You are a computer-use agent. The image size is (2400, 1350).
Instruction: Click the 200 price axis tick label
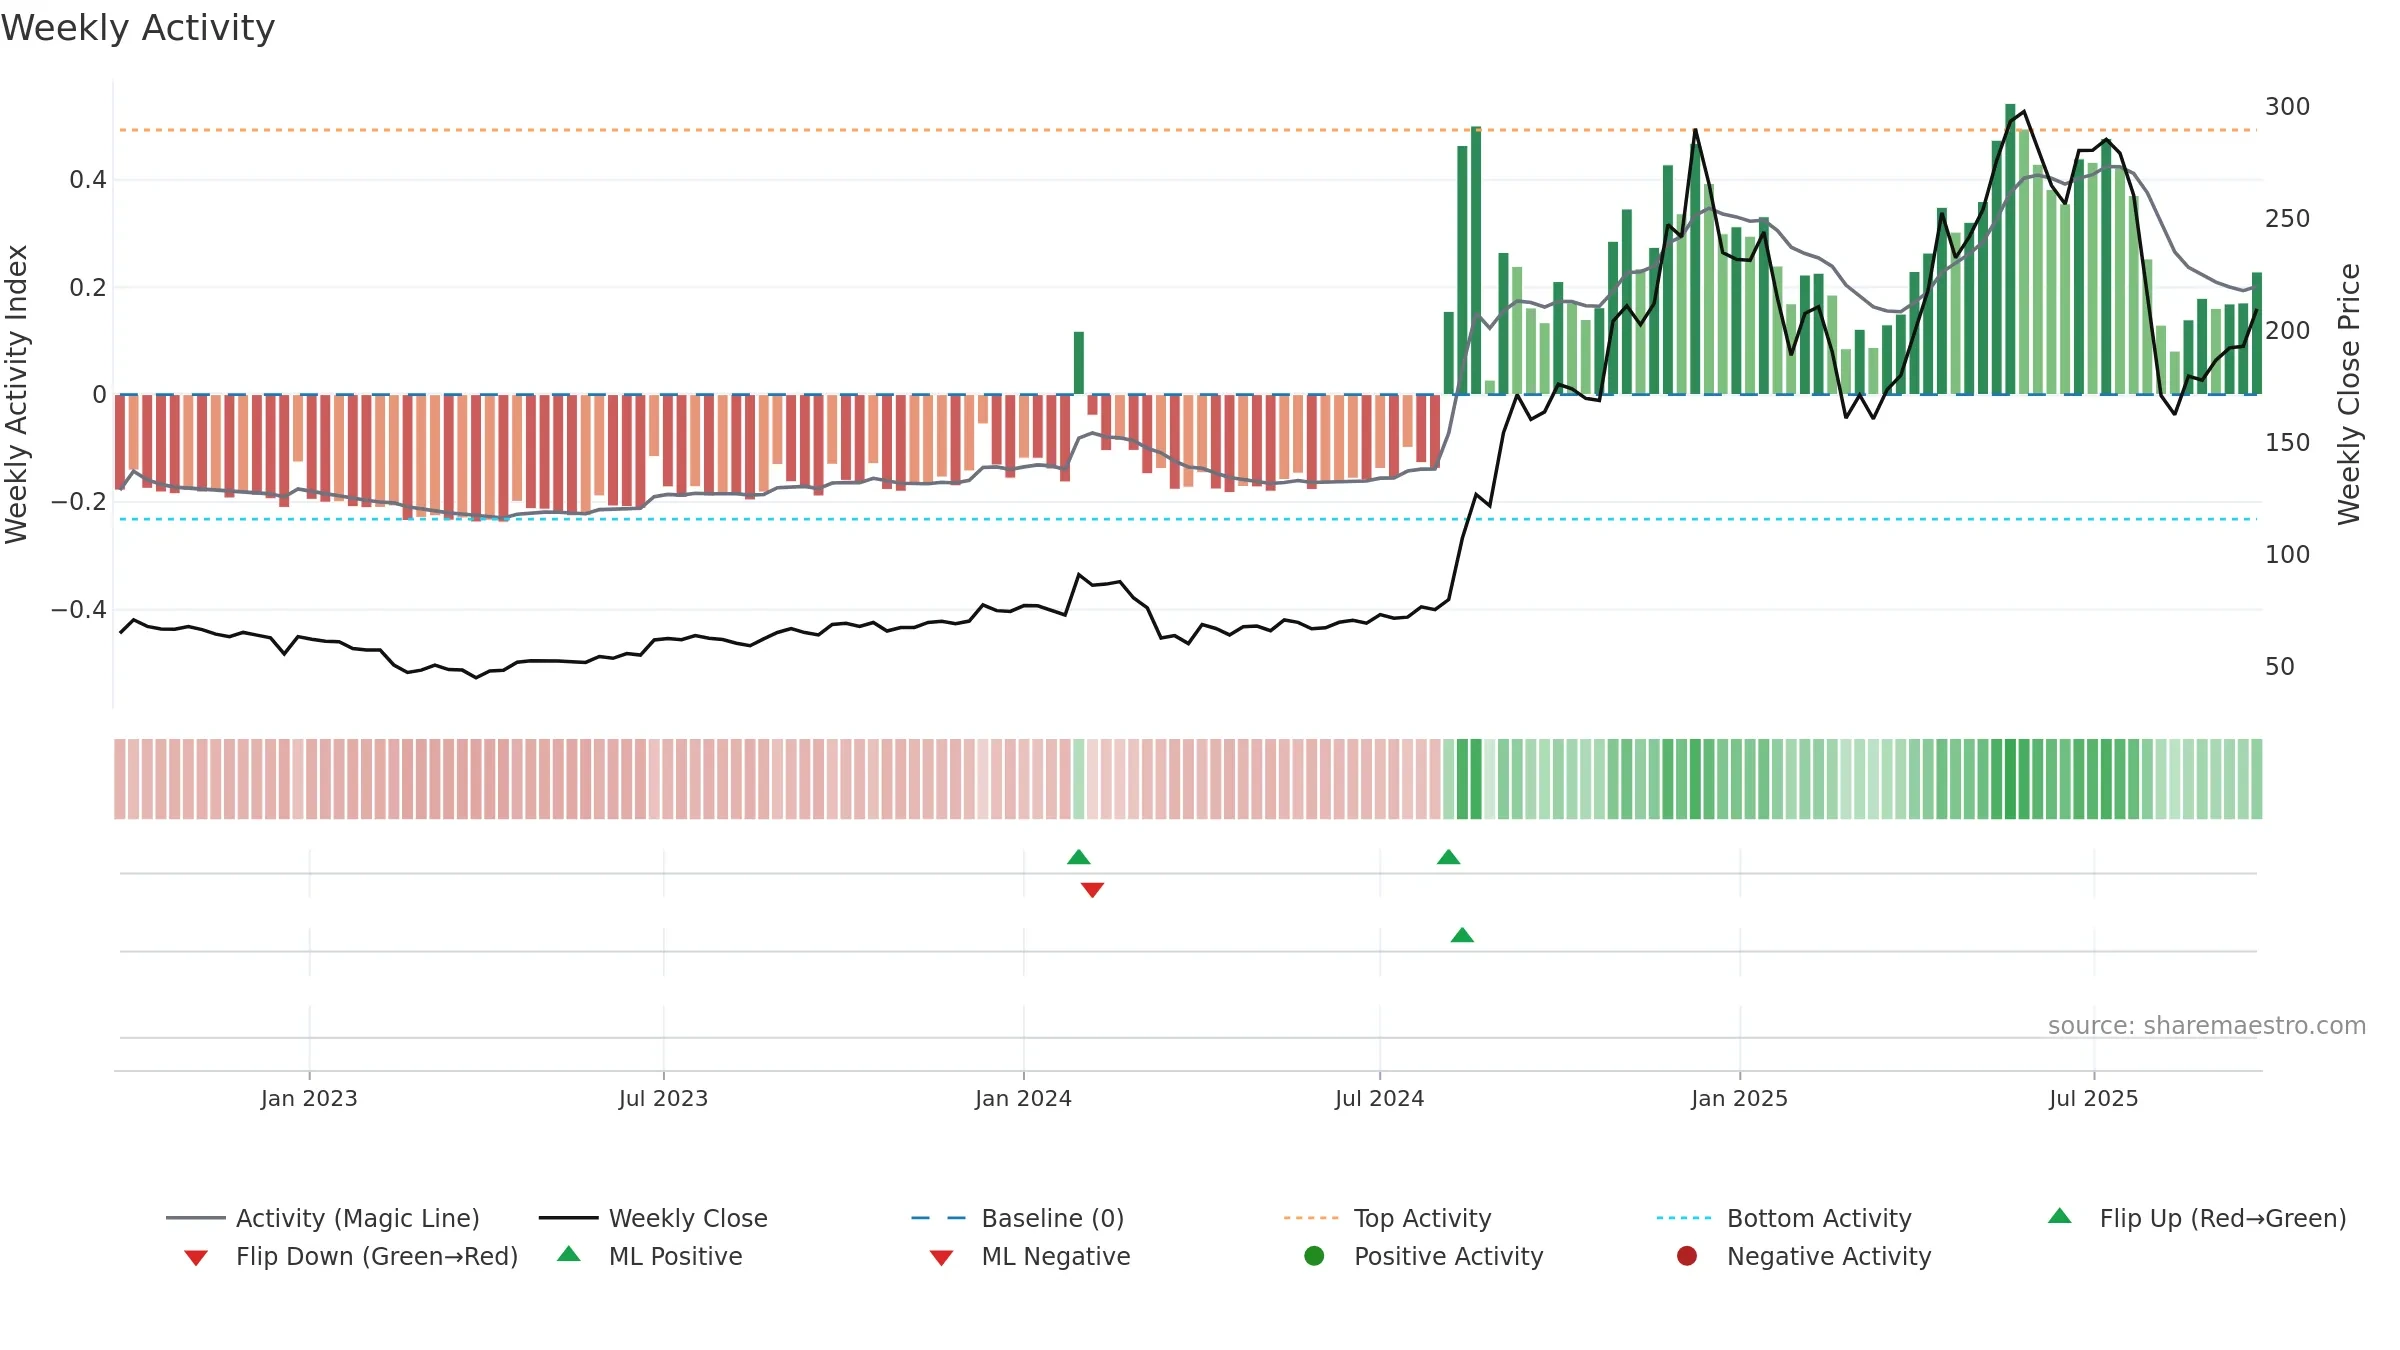click(x=2287, y=331)
